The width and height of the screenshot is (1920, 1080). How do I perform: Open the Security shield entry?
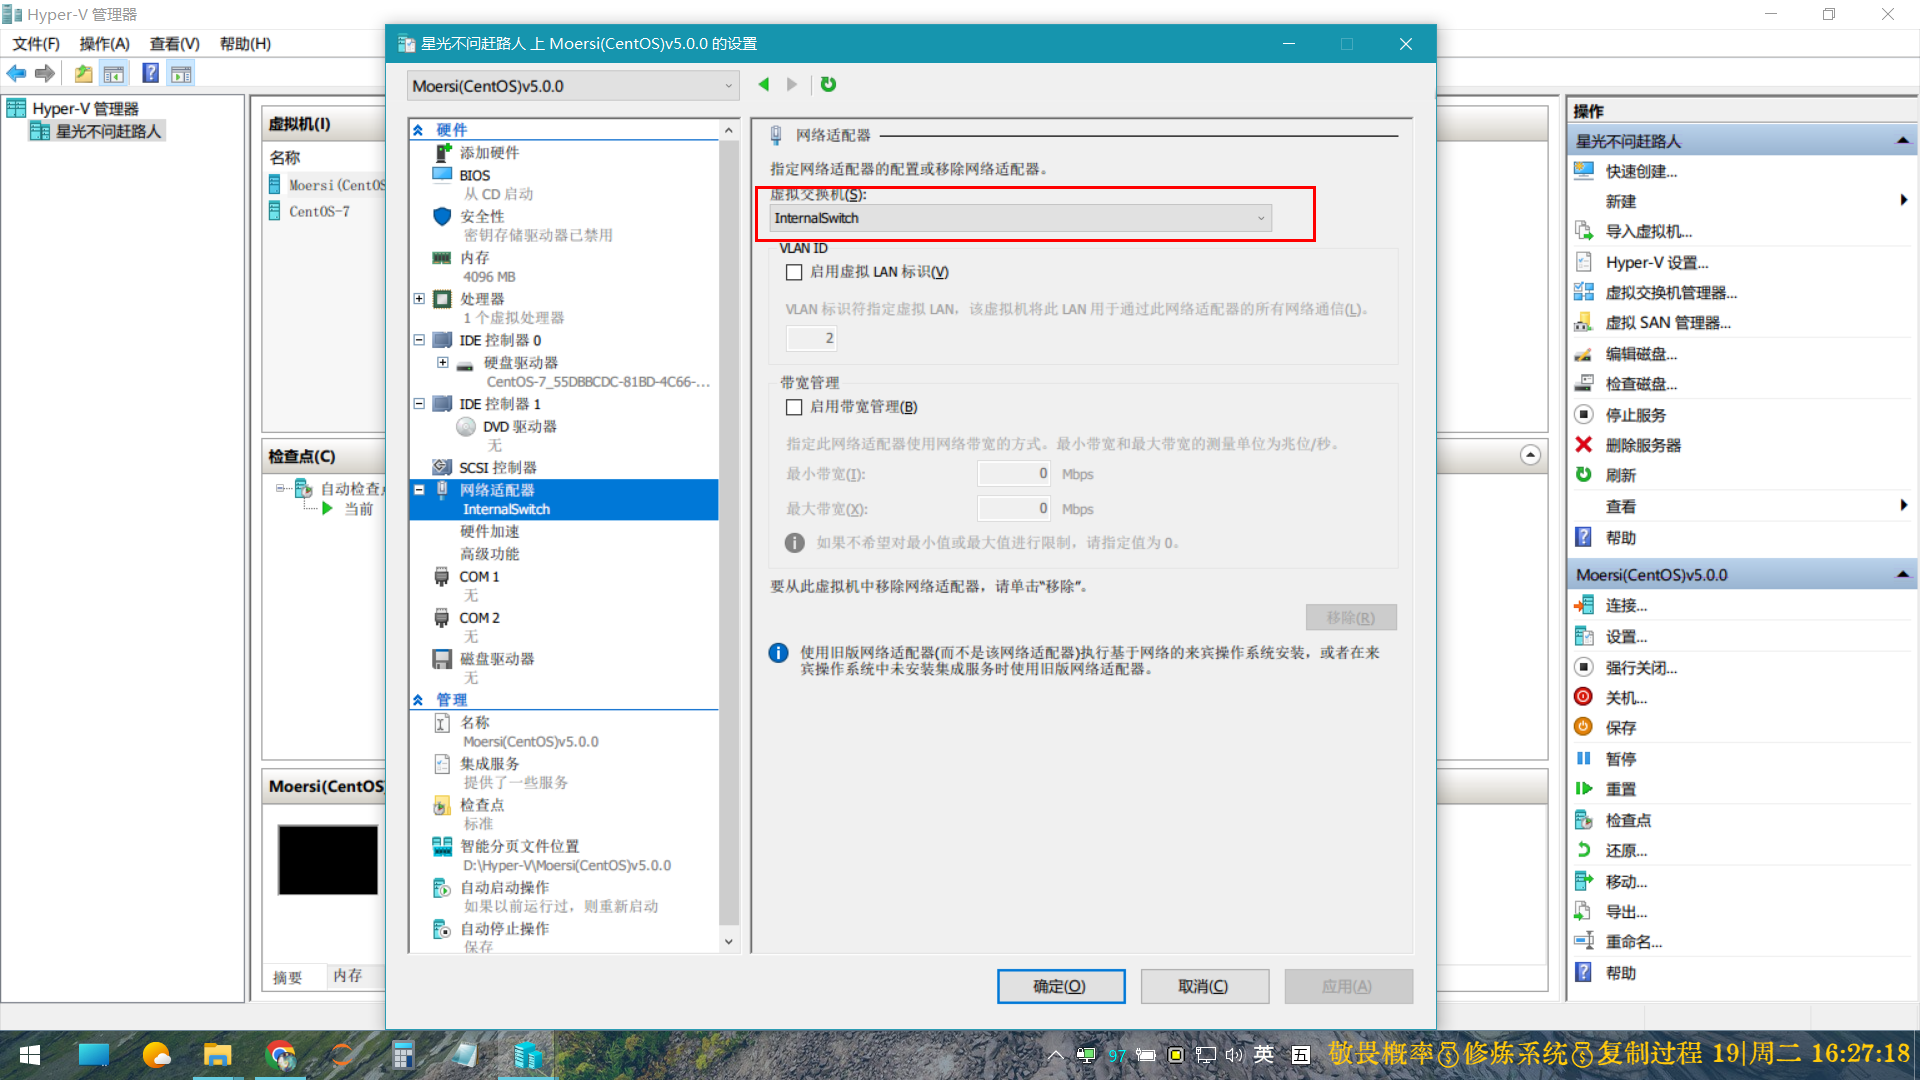[481, 216]
